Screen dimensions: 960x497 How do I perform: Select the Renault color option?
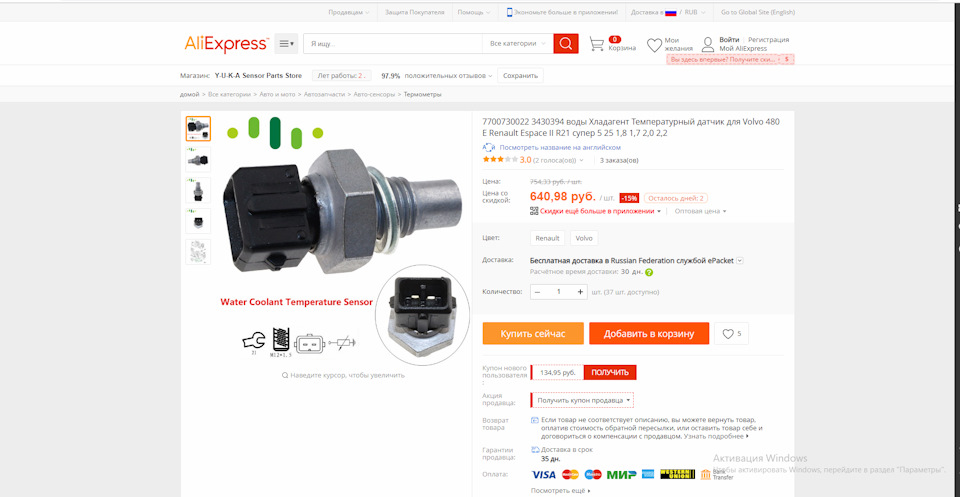click(x=547, y=238)
